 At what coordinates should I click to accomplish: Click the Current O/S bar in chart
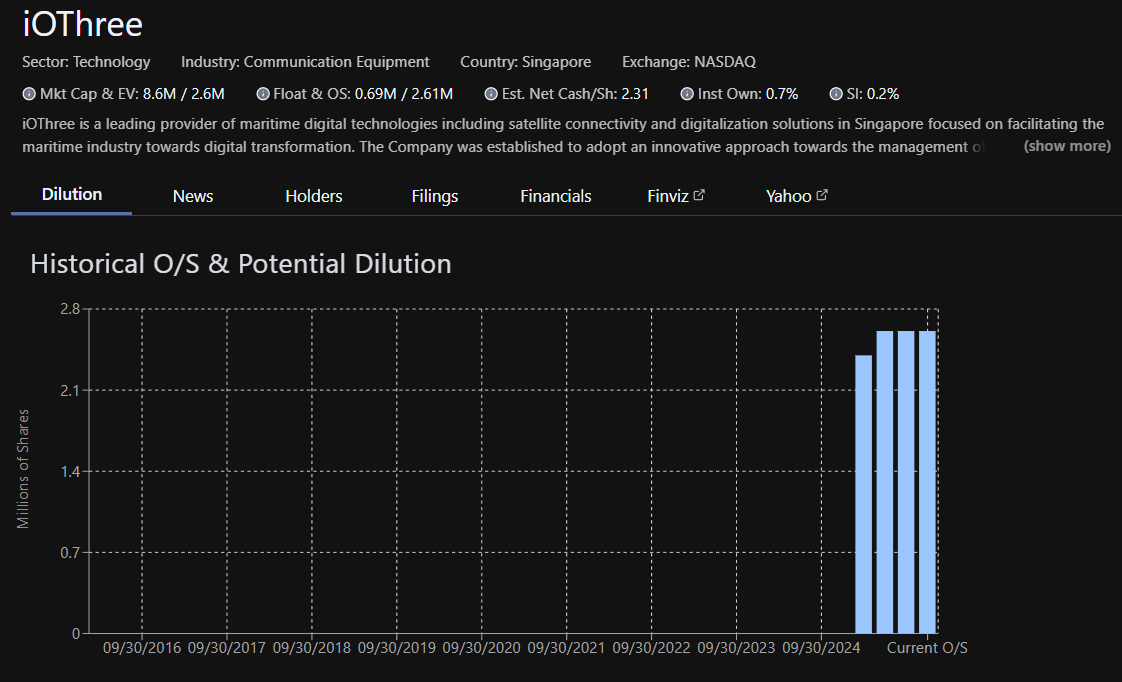(927, 482)
